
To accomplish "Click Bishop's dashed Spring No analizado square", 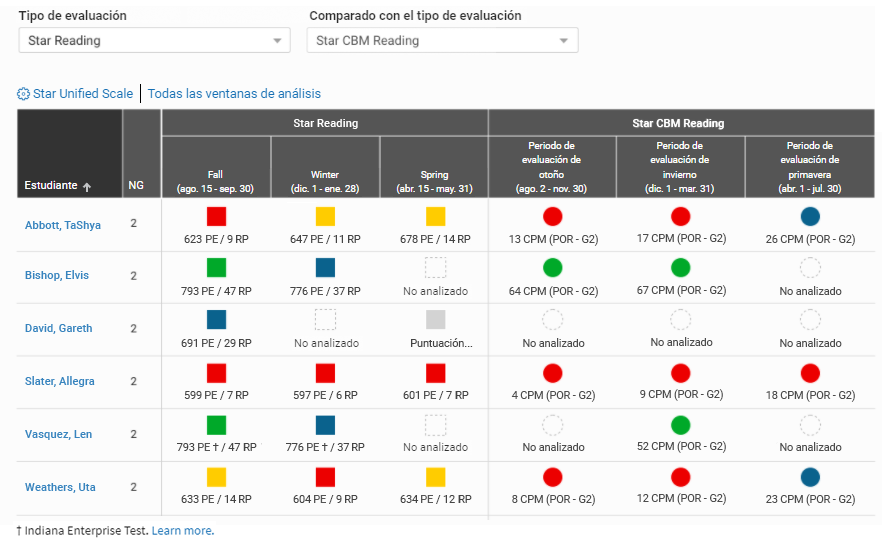I will (x=435, y=268).
